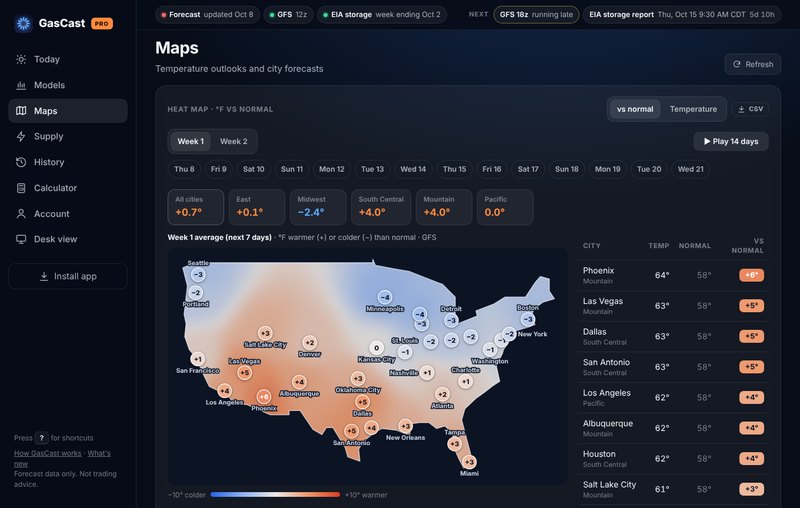Open the Account page

coord(68,214)
